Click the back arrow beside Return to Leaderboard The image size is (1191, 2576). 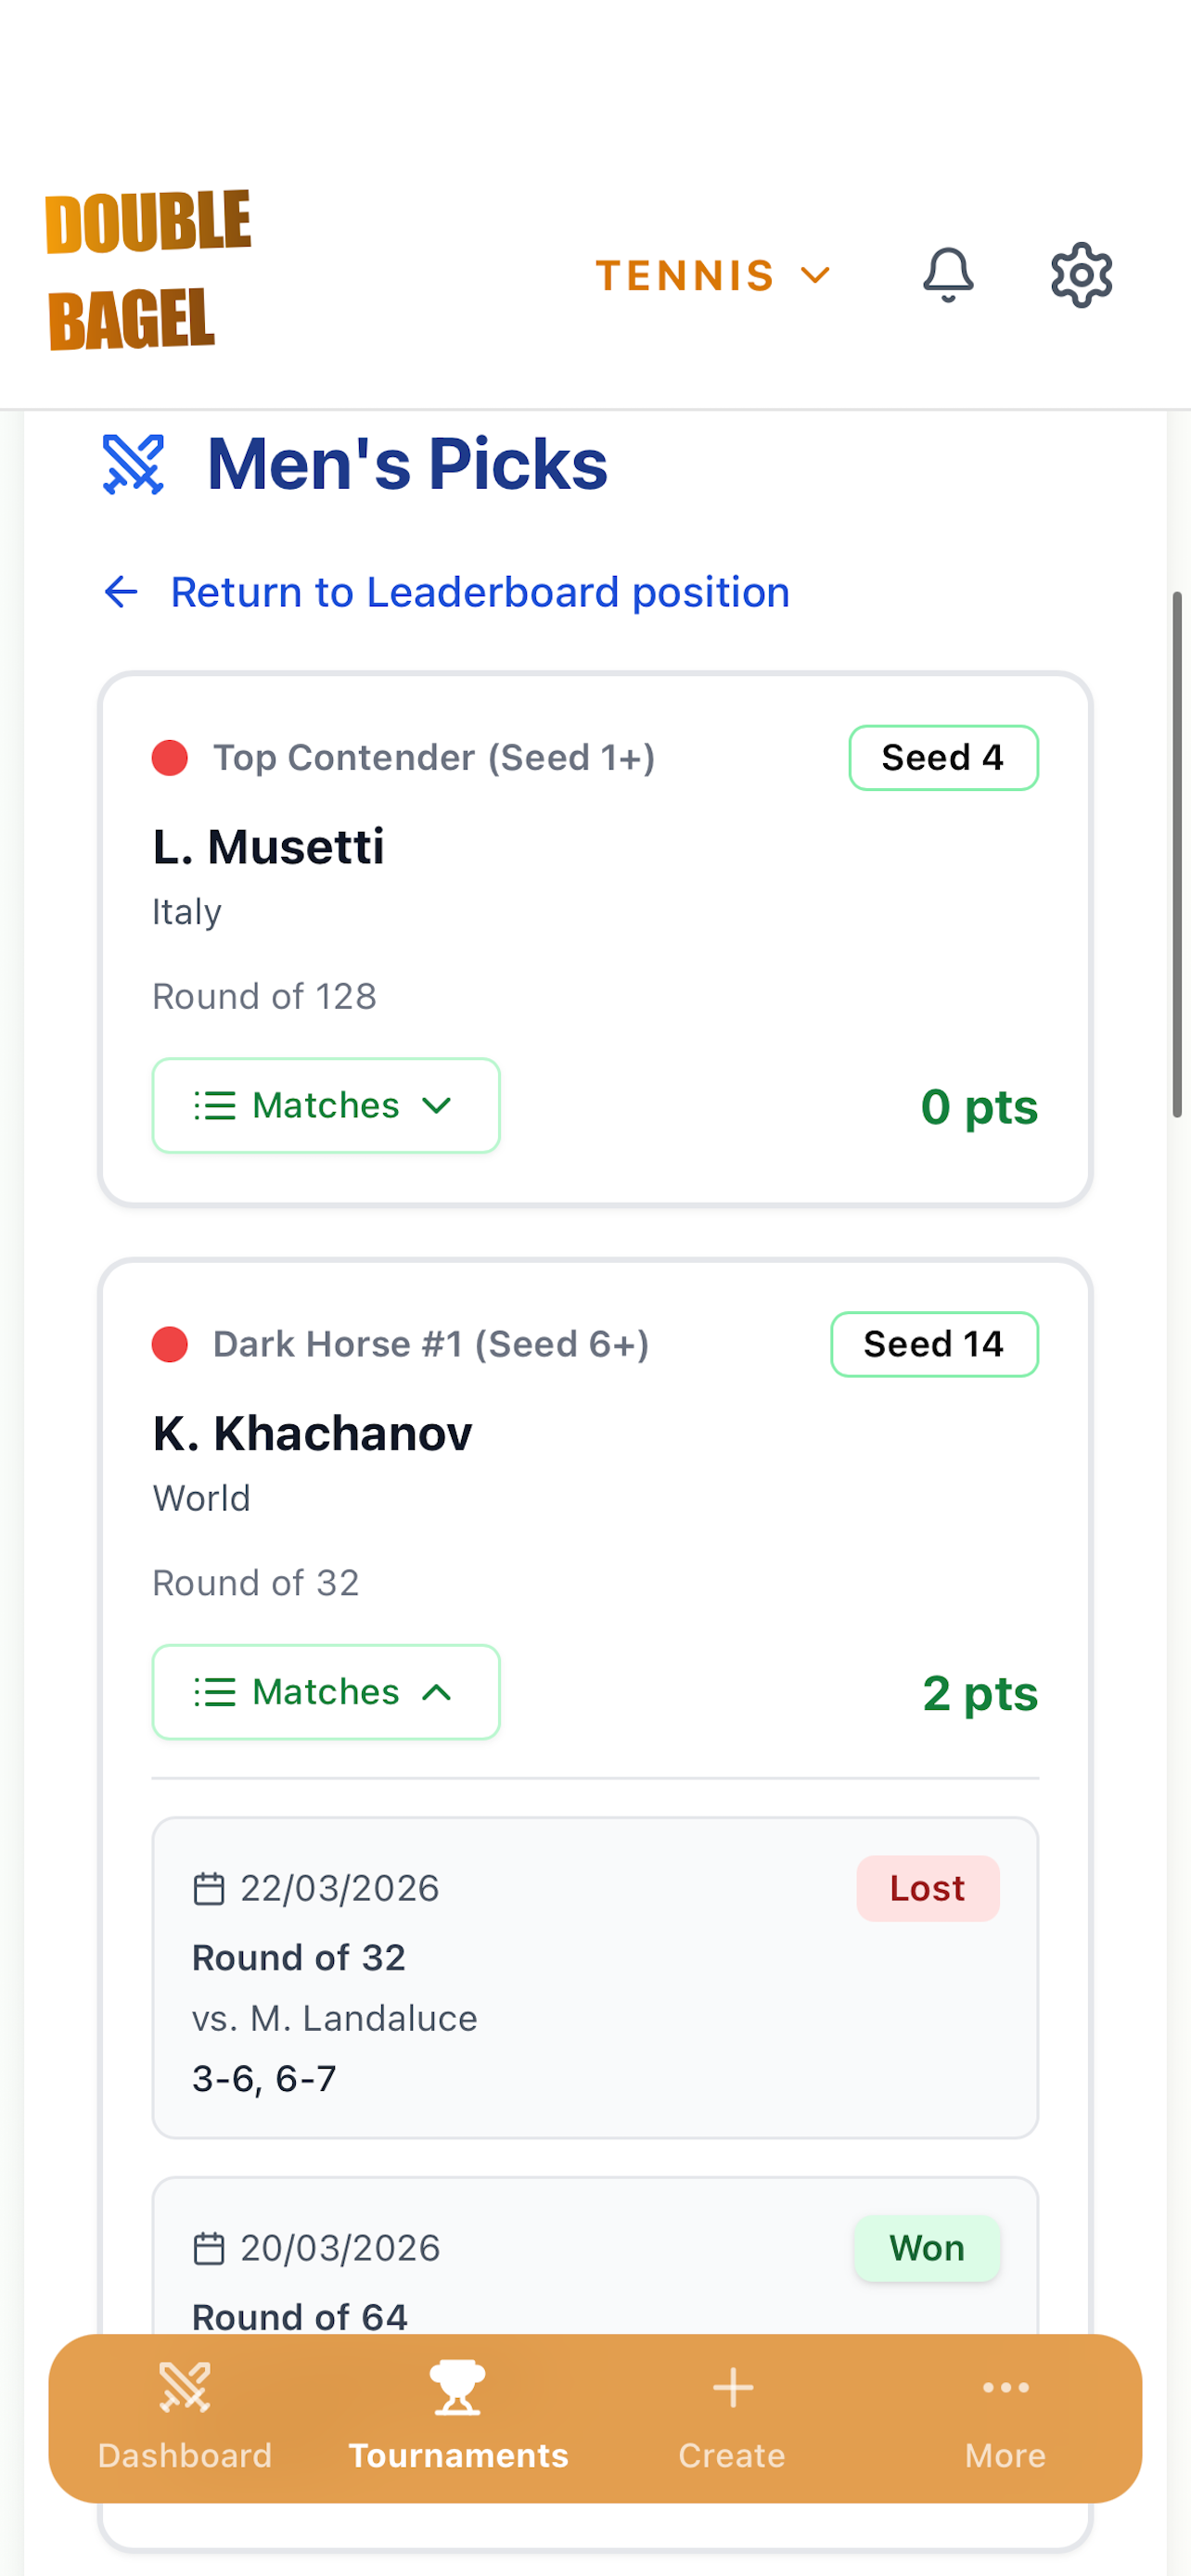[x=121, y=592]
